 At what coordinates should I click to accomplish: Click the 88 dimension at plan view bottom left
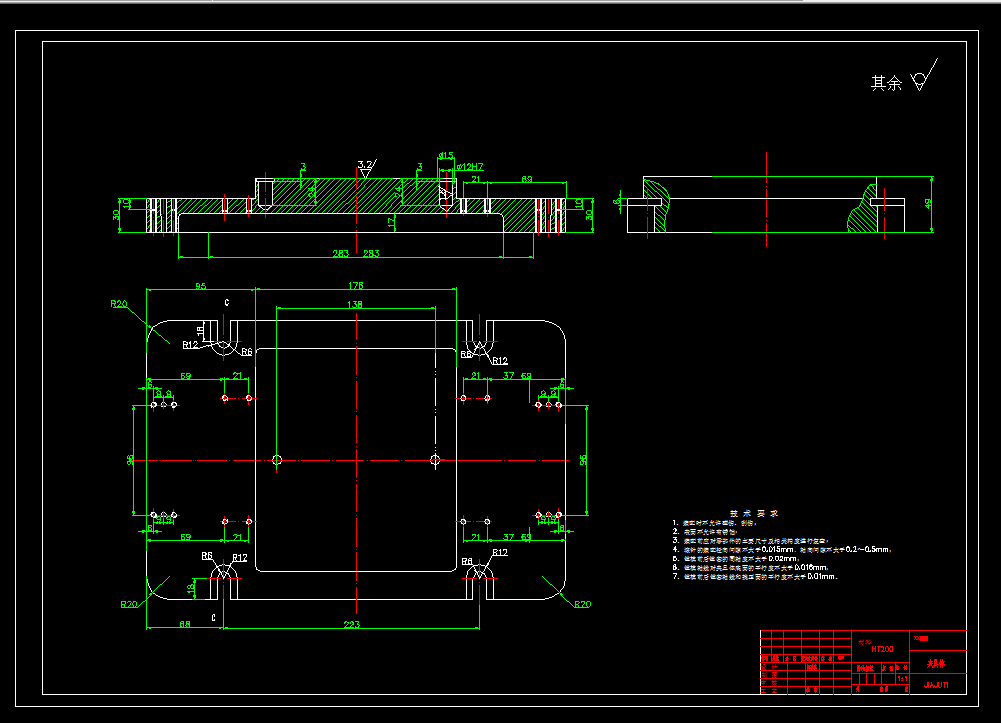pos(184,624)
